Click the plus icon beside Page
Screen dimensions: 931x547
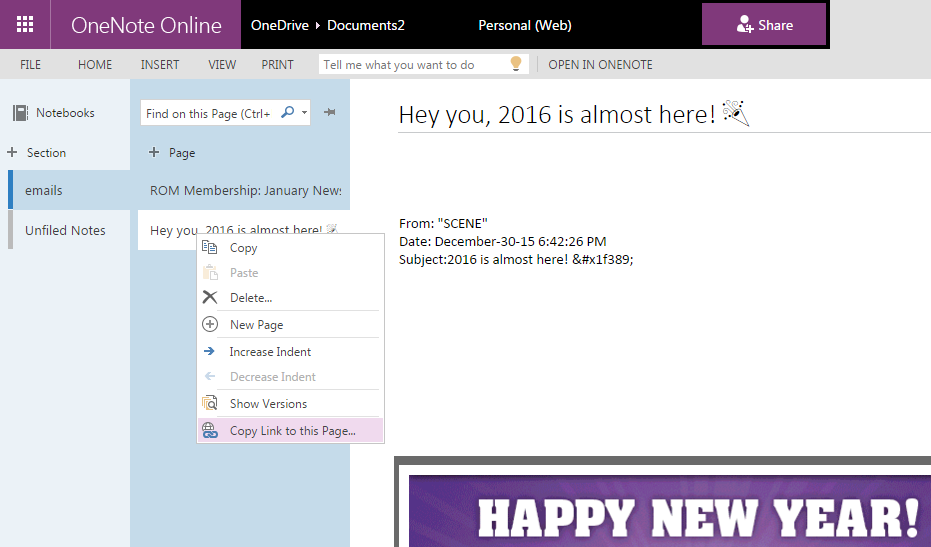154,152
